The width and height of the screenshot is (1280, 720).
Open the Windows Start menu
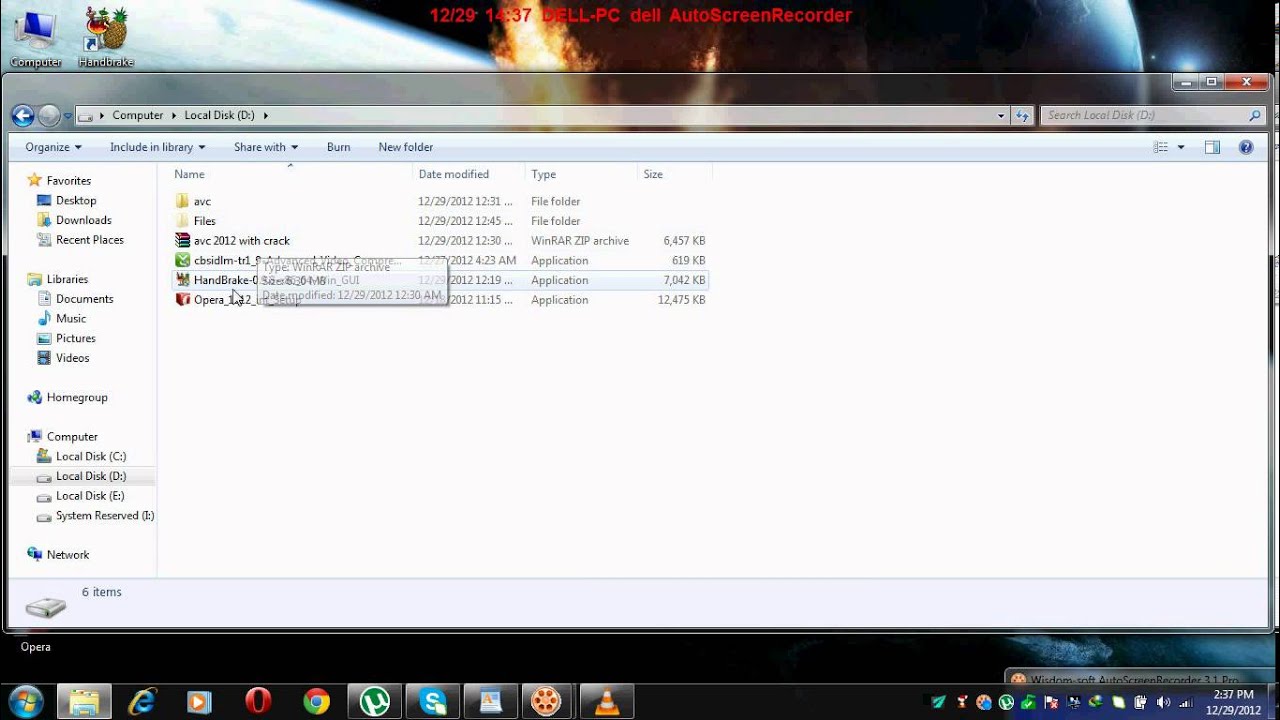[25, 702]
